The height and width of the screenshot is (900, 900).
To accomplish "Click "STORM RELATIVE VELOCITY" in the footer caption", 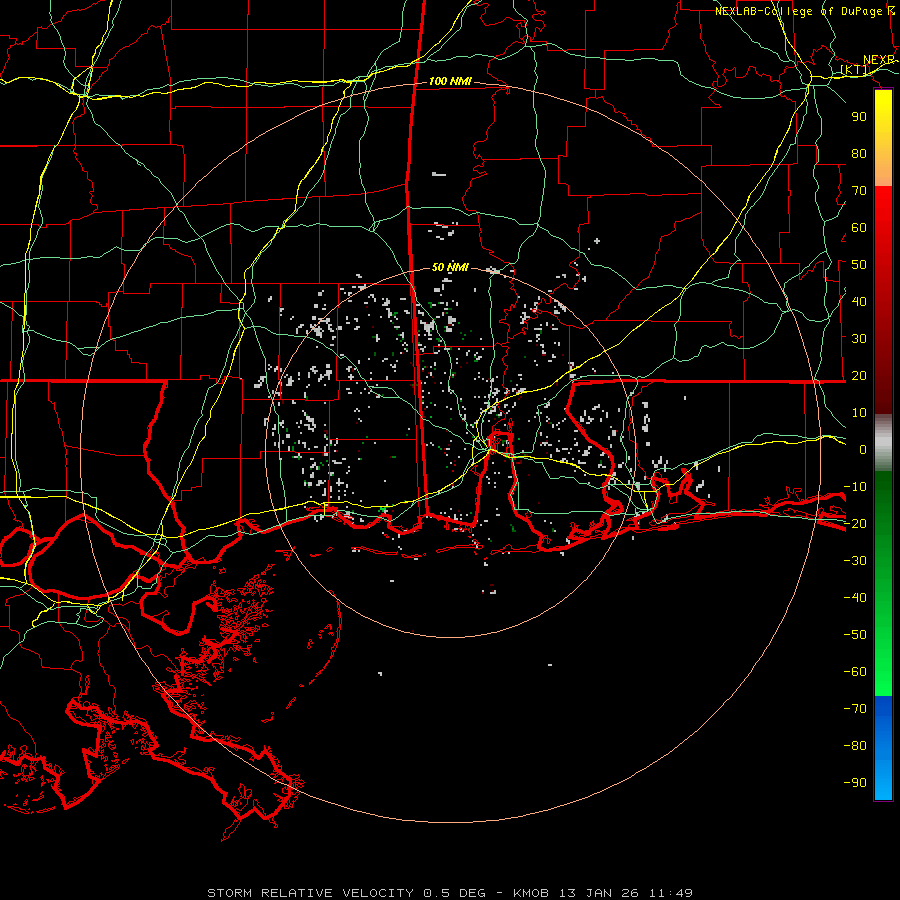I will click(x=310, y=893).
